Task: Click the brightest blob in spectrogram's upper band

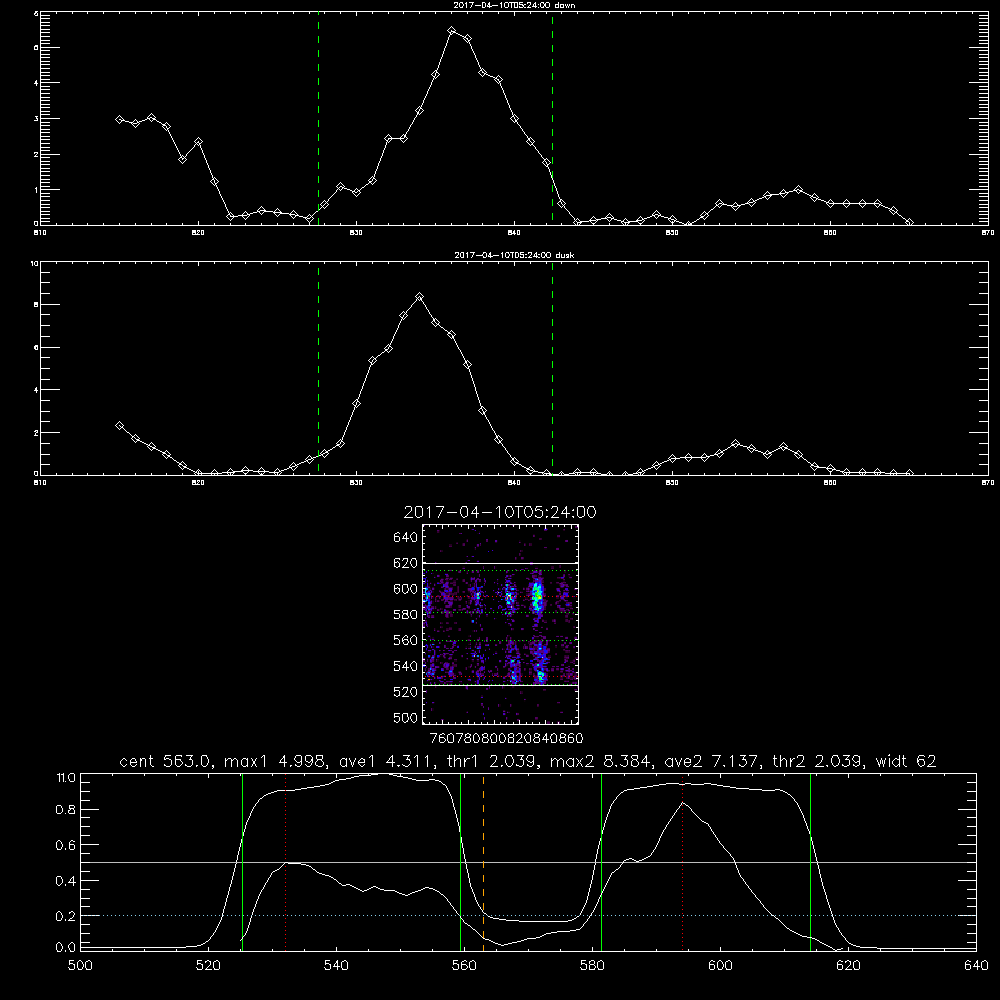Action: pyautogui.click(x=537, y=596)
